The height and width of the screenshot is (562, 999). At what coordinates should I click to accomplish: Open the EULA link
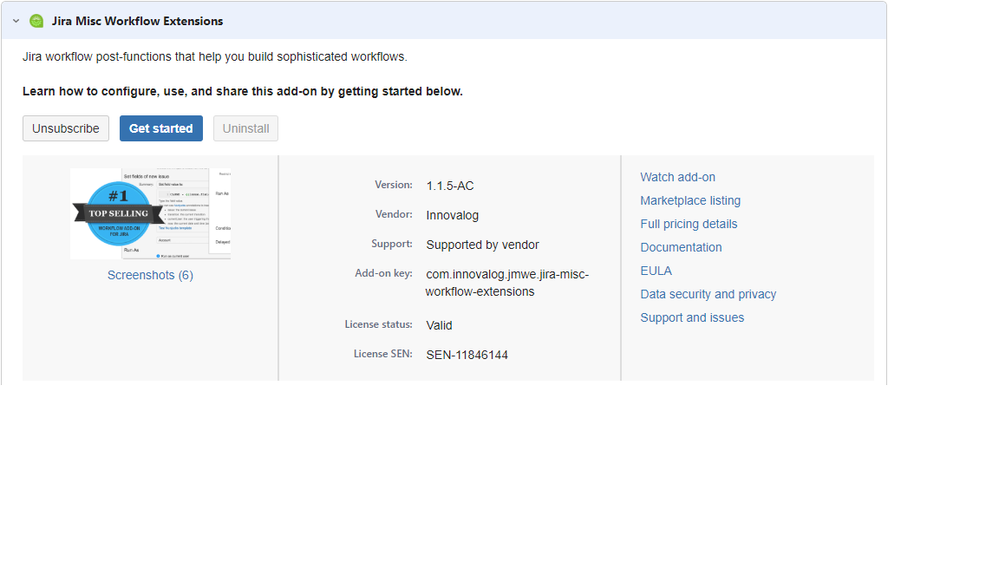click(656, 271)
